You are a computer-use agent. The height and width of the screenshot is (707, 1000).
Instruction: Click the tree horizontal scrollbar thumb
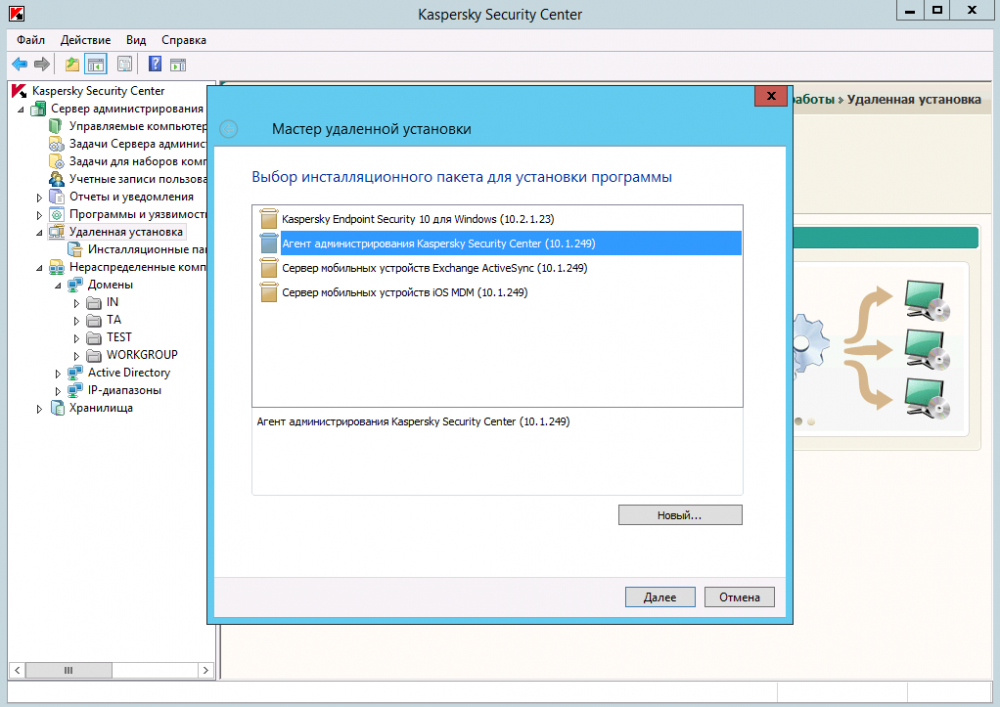(69, 670)
